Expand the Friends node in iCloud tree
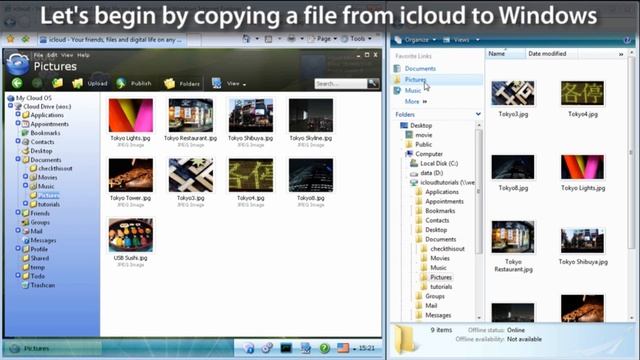 [18, 213]
